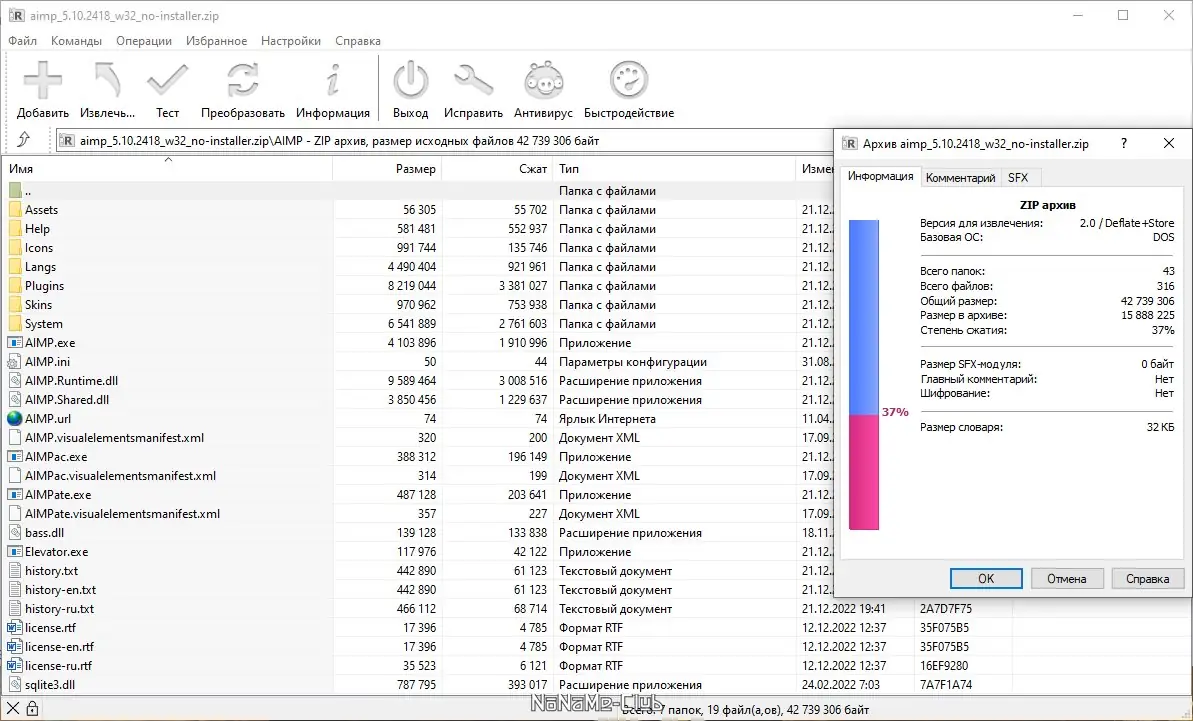This screenshot has width=1193, height=721.
Task: Open the Справка menu
Action: [358, 41]
